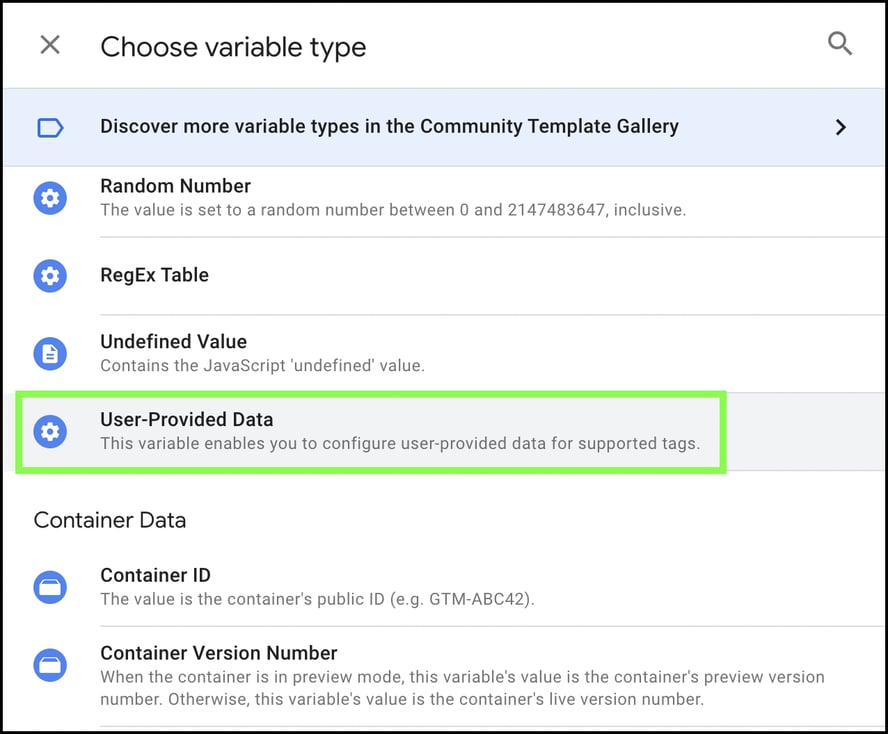The image size is (888, 734).
Task: Select the Container Version Number variable
Action: click(x=219, y=653)
